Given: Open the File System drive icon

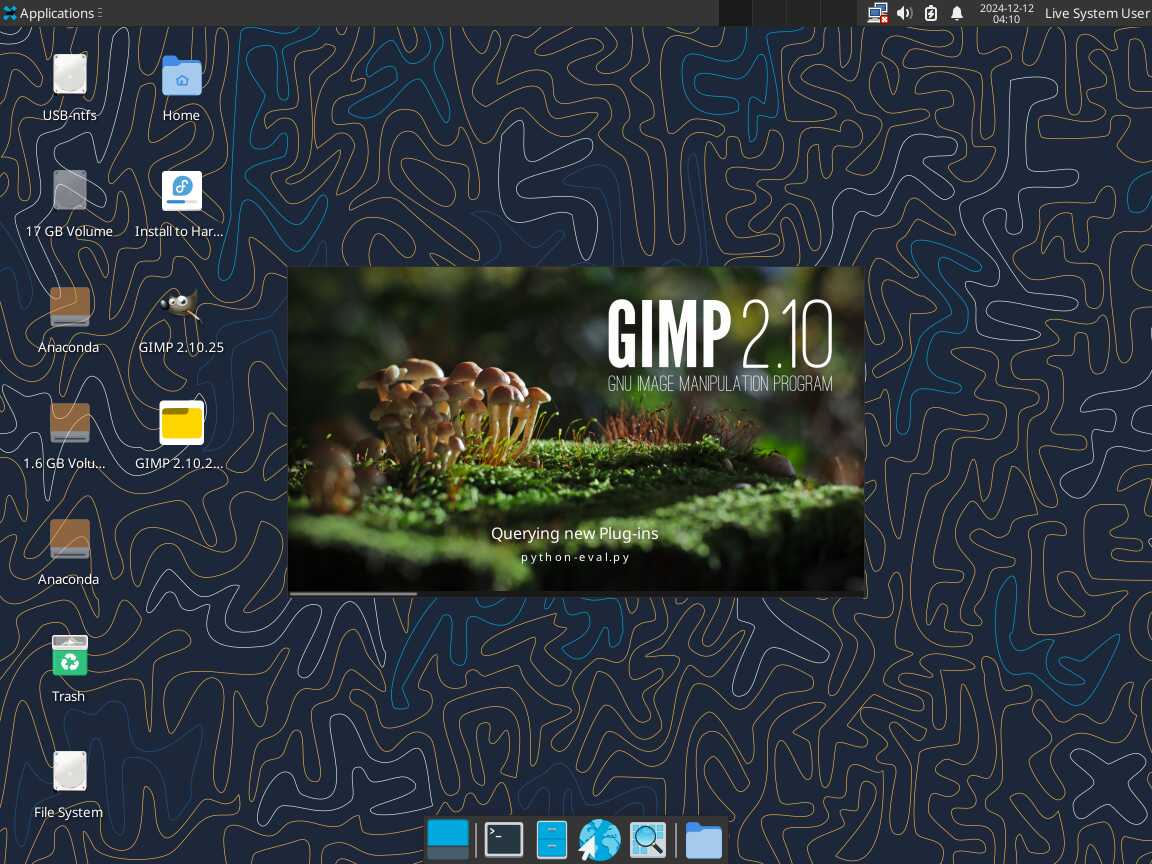Looking at the screenshot, I should (70, 771).
